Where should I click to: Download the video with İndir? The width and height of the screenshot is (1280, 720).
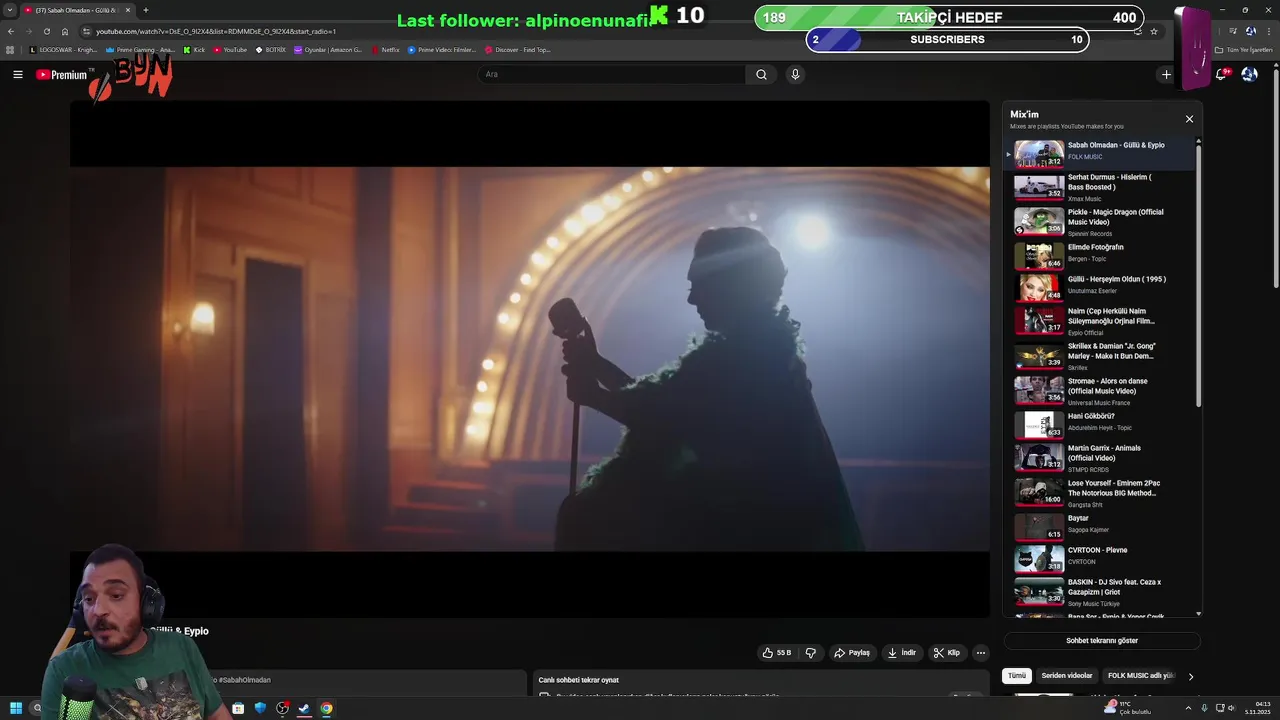(901, 653)
